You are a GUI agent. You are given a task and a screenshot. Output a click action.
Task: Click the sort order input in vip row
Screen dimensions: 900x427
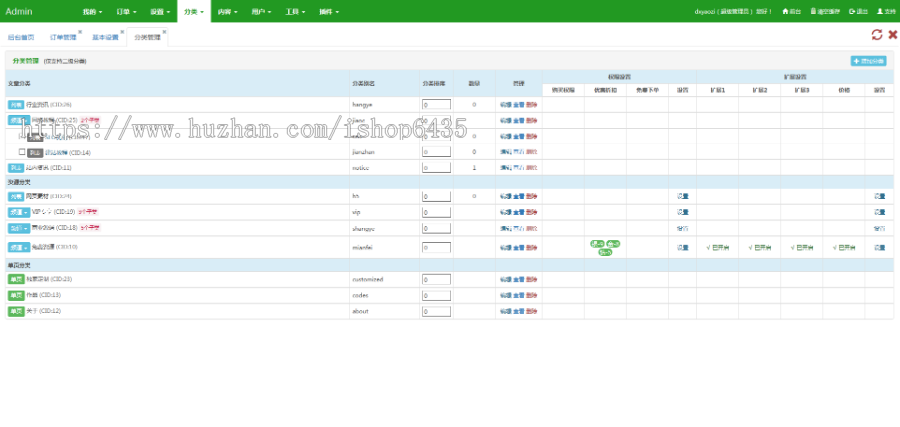436,212
